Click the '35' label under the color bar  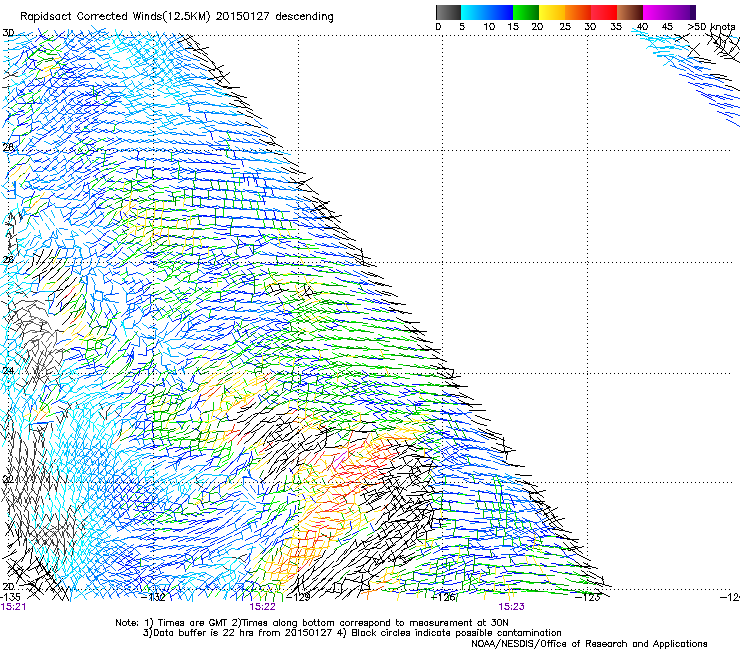(x=615, y=27)
